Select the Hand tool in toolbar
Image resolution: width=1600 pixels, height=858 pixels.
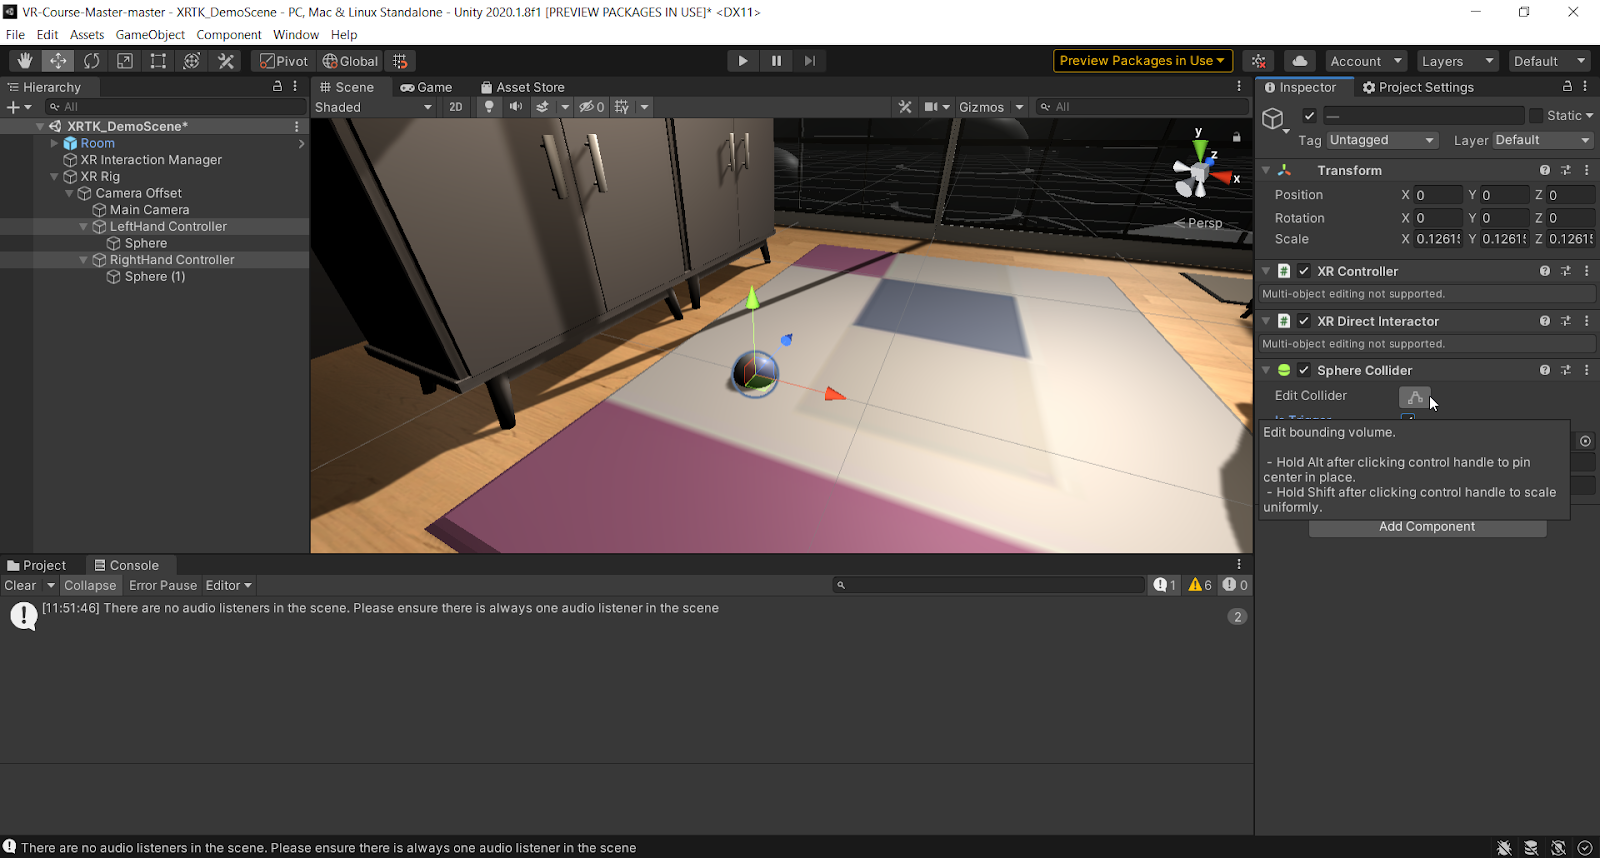pyautogui.click(x=25, y=61)
